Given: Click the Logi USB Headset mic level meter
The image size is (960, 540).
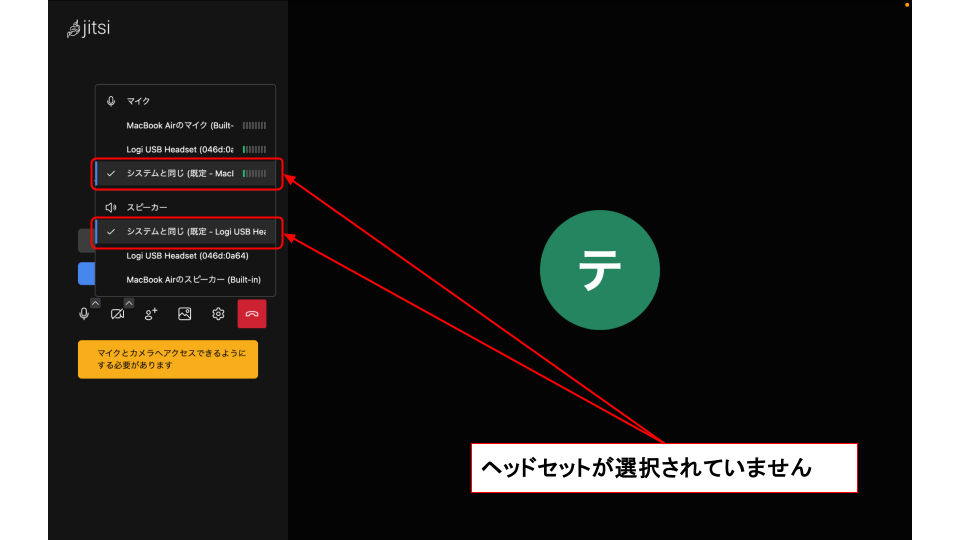Looking at the screenshot, I should pos(254,149).
